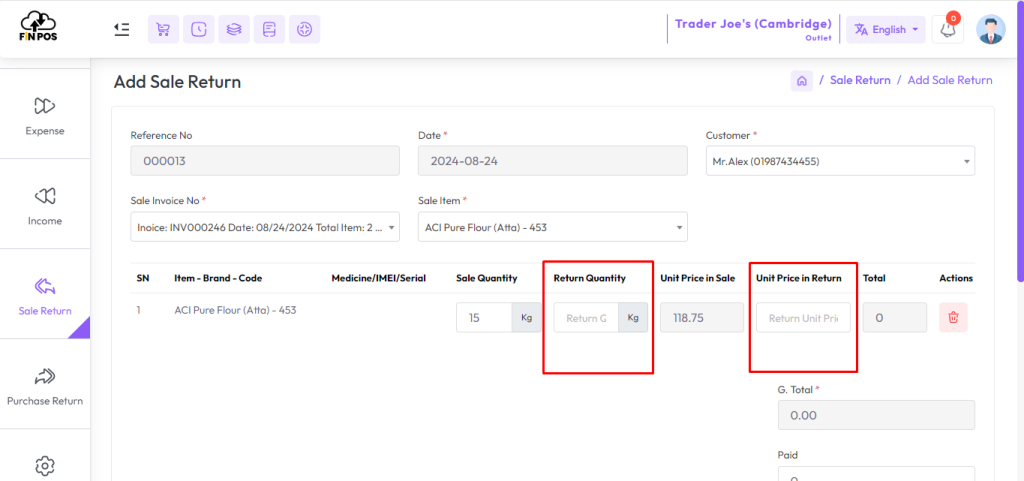
Task: Click the G. Total field showing 0.00
Action: coord(876,415)
